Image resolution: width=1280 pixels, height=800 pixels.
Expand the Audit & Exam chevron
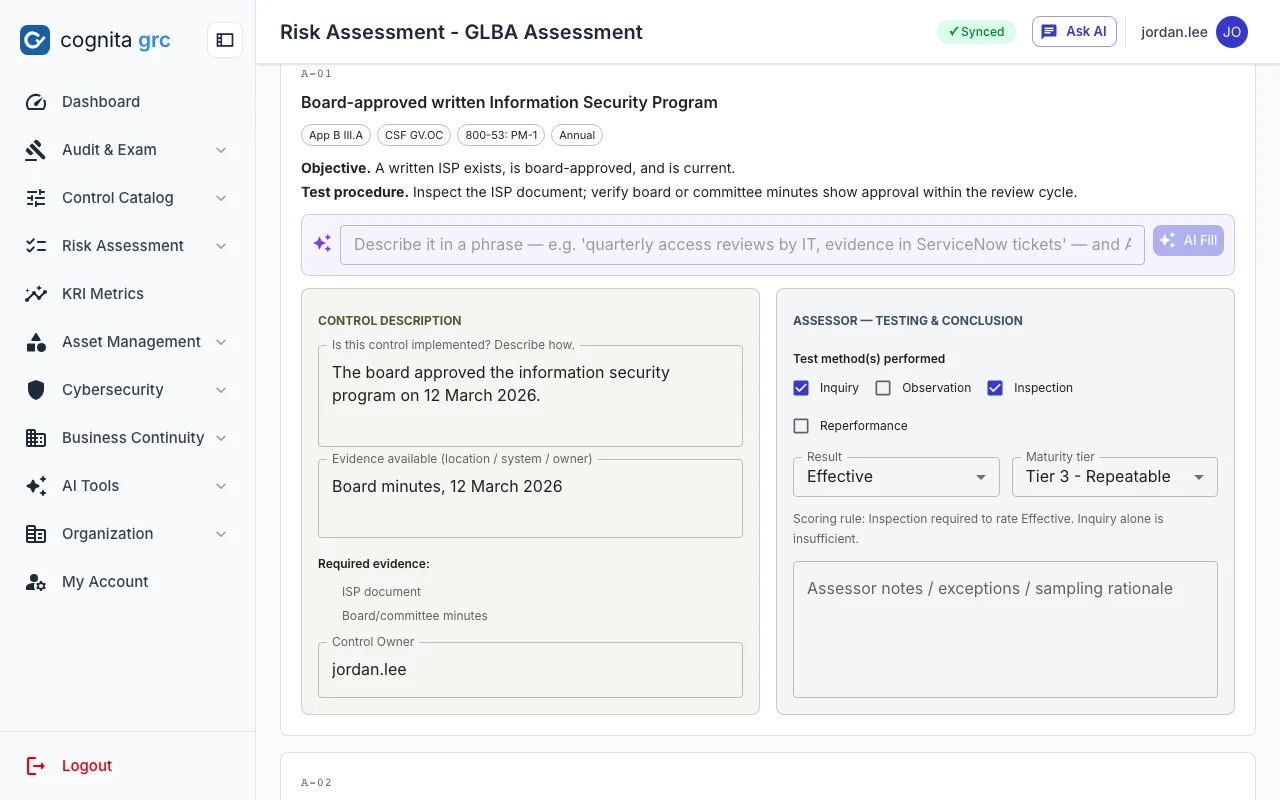(221, 150)
